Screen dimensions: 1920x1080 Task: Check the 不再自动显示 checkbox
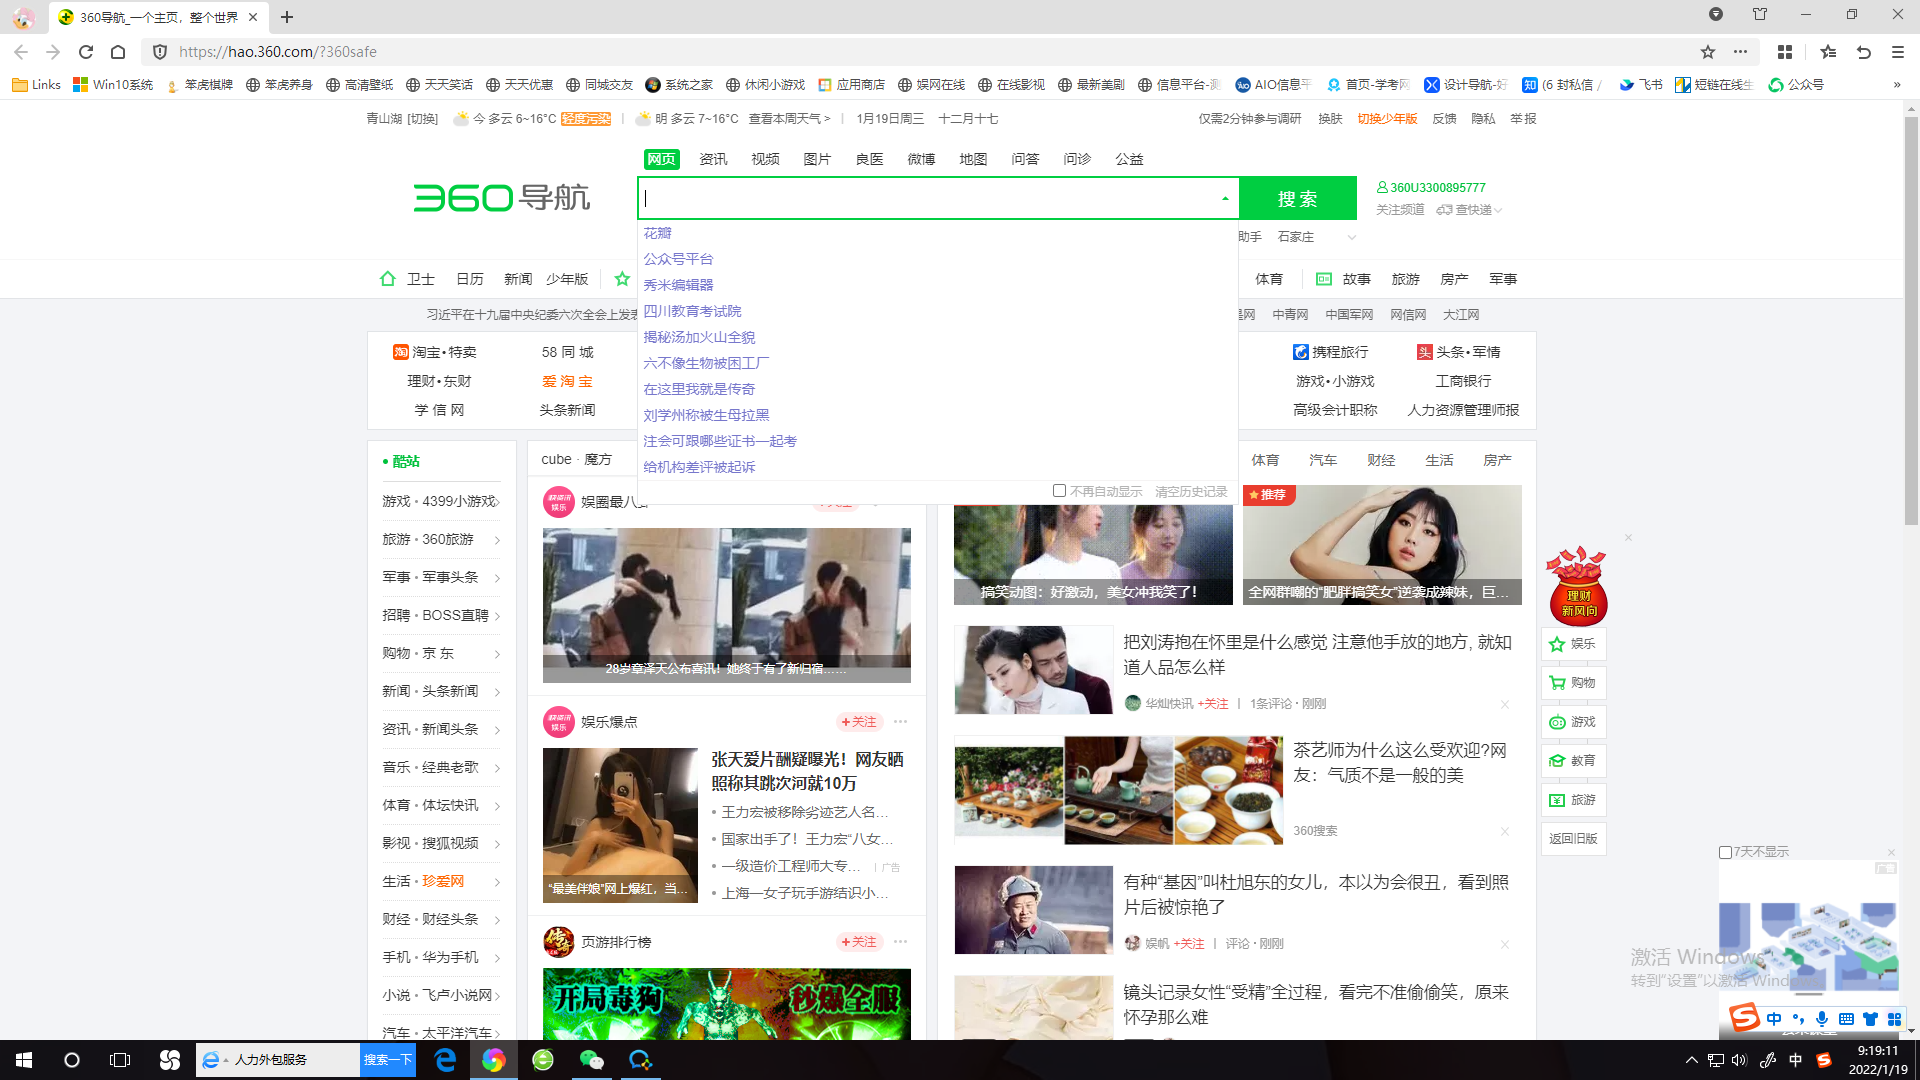(x=1059, y=491)
